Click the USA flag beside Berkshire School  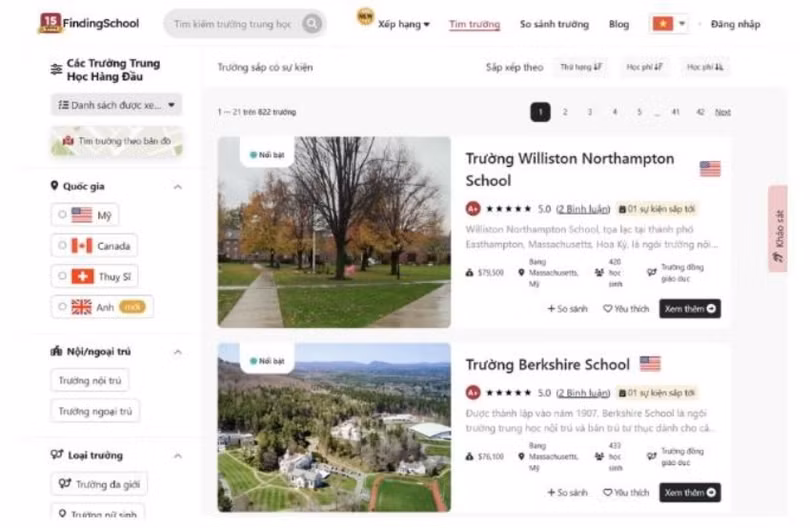click(x=650, y=364)
